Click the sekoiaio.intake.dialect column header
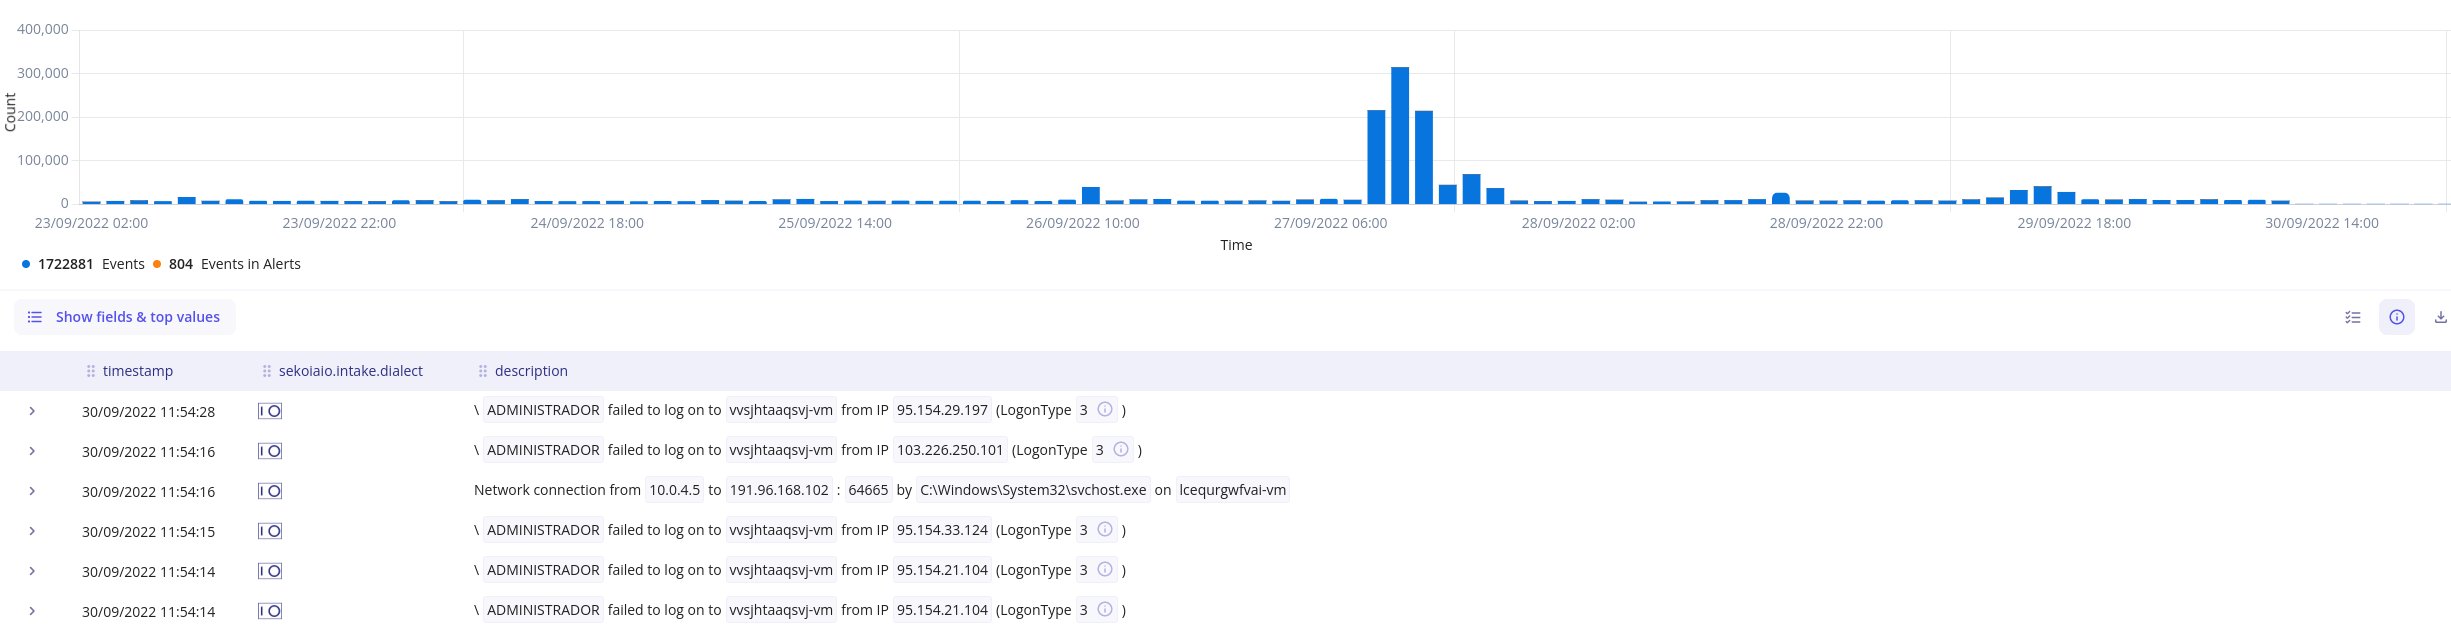This screenshot has height=634, width=2451. [x=350, y=371]
